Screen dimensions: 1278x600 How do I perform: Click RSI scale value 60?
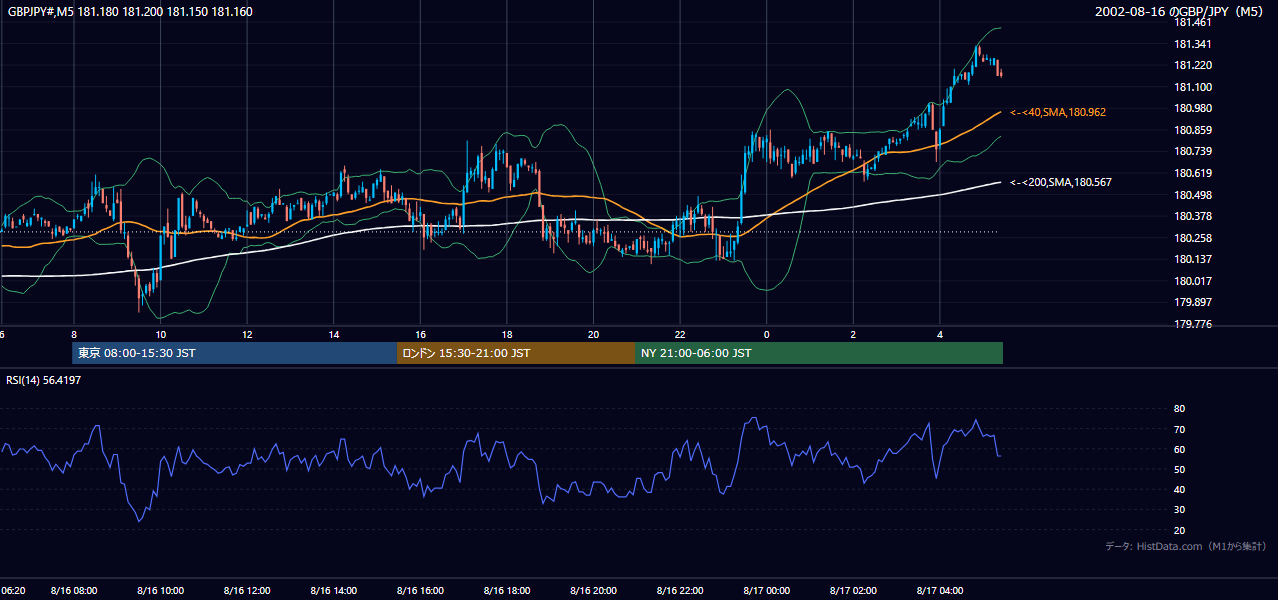pos(1179,450)
